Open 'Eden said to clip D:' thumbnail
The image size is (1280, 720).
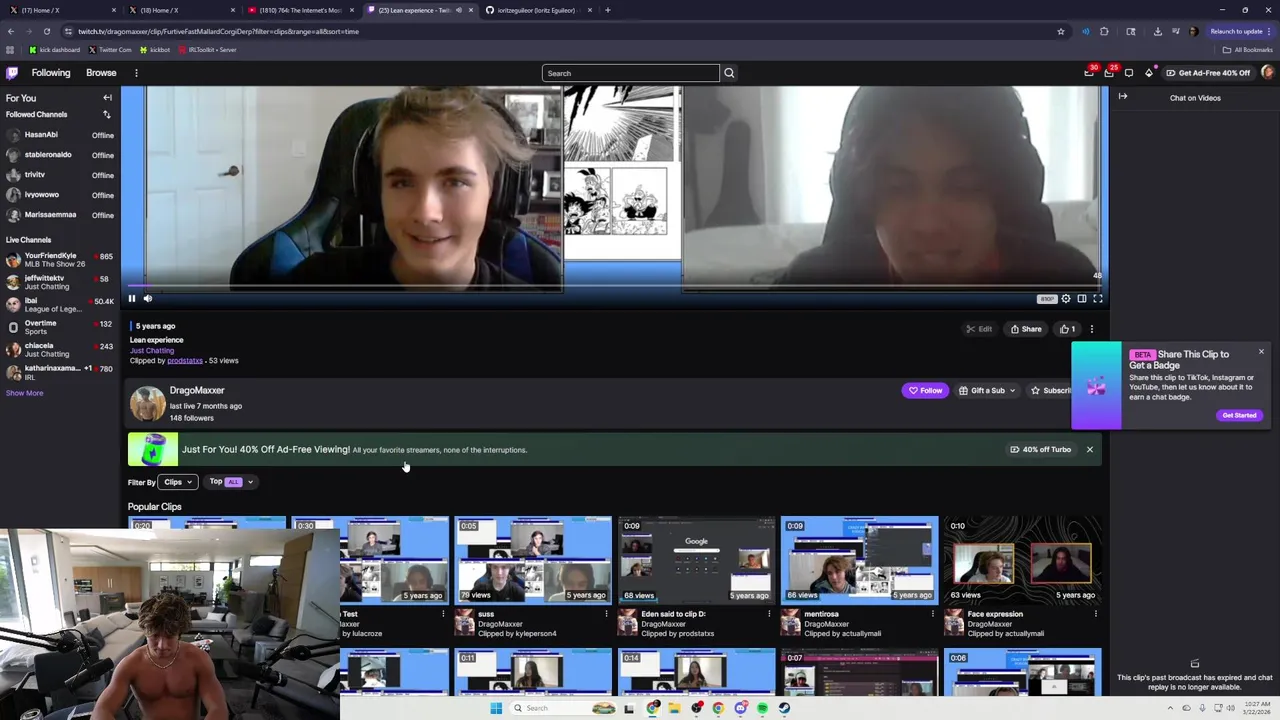coord(696,560)
